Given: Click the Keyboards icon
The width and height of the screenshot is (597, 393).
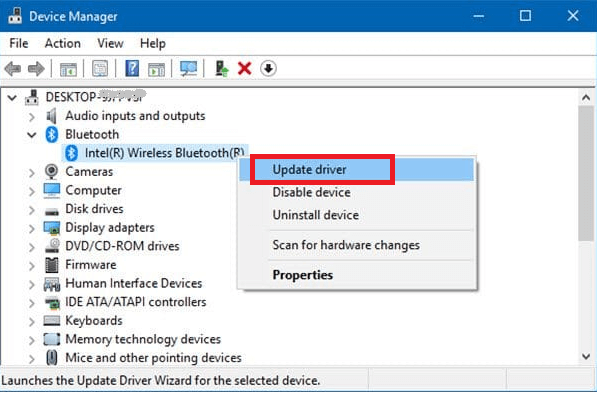Looking at the screenshot, I should (51, 321).
